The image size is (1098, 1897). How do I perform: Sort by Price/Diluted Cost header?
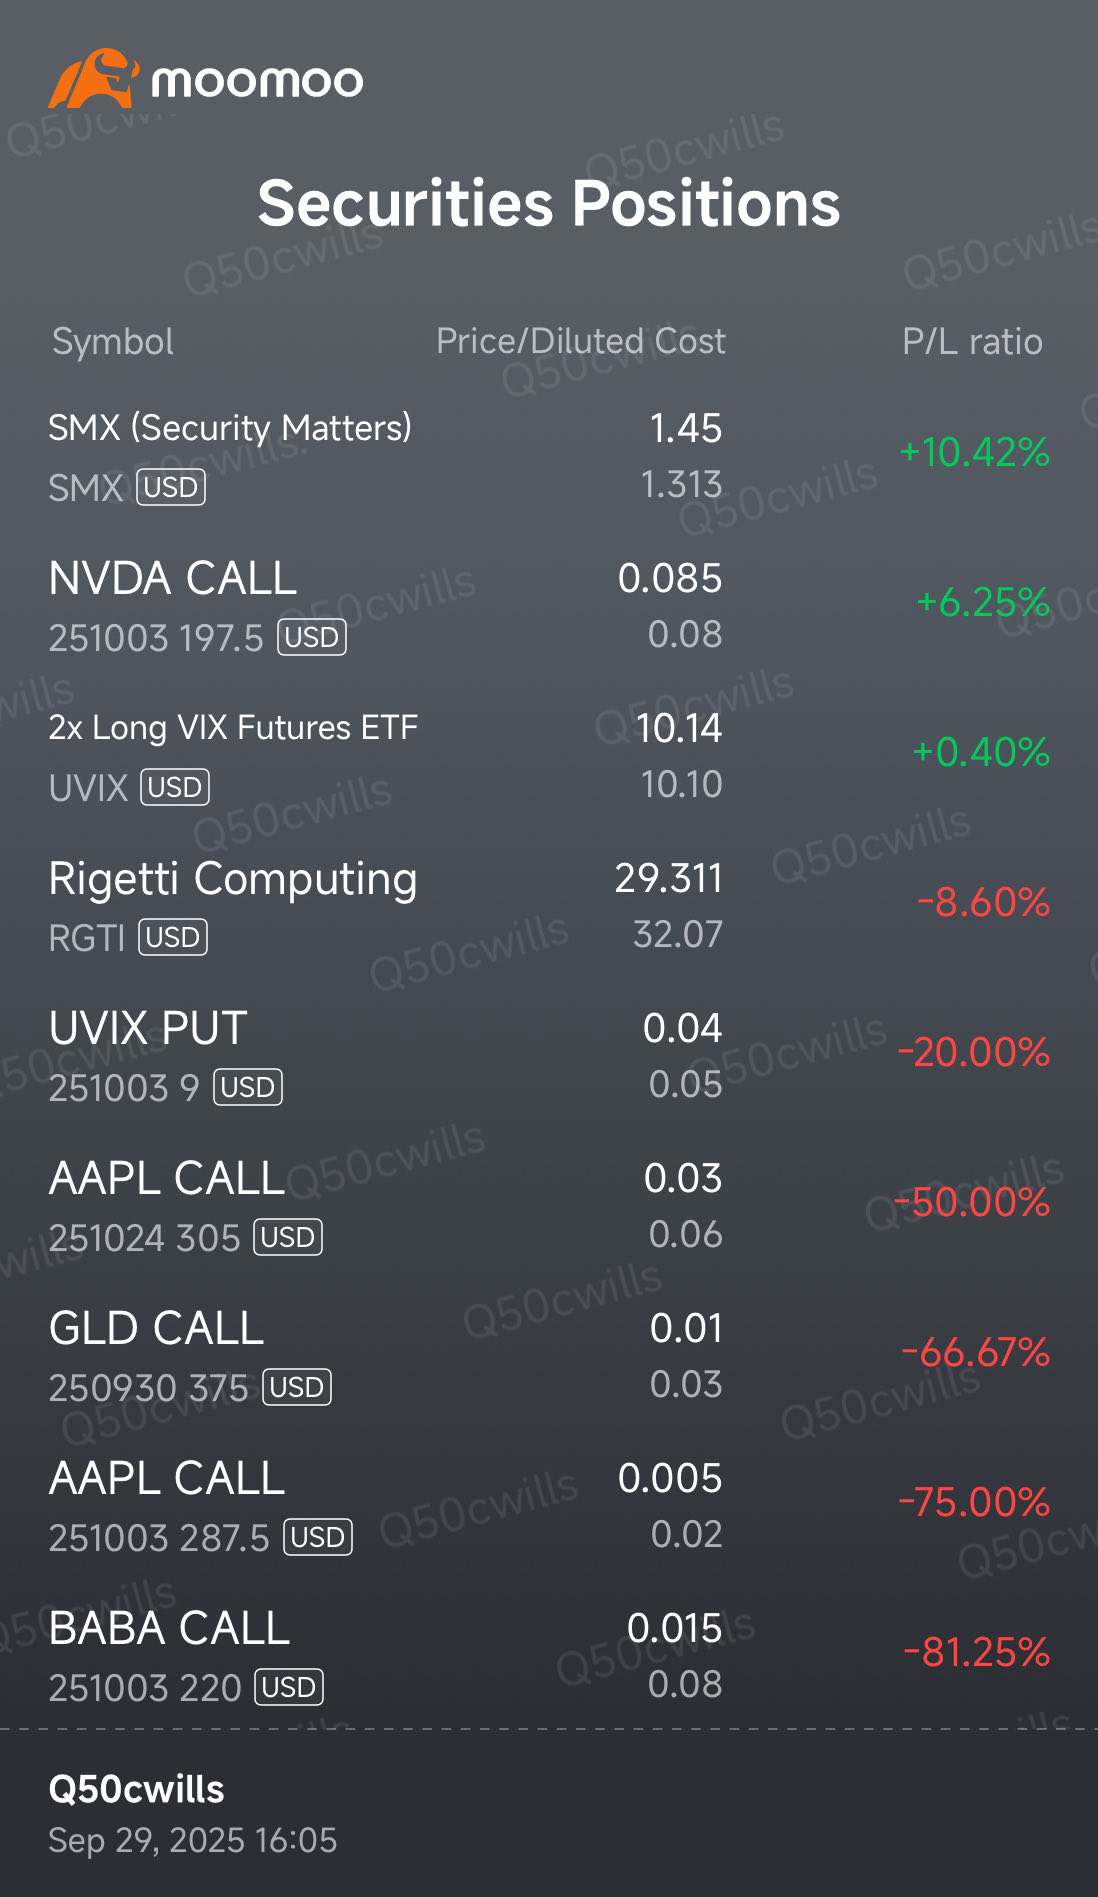tap(580, 342)
